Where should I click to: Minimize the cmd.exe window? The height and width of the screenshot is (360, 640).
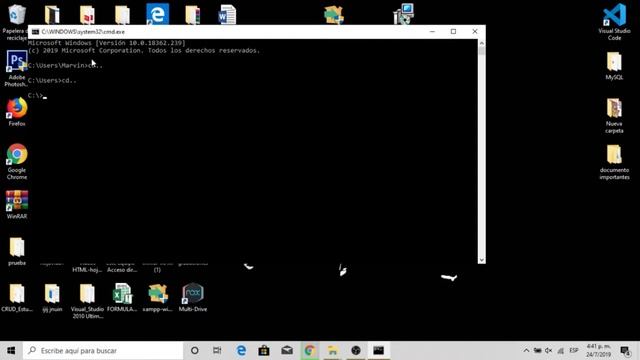point(432,32)
